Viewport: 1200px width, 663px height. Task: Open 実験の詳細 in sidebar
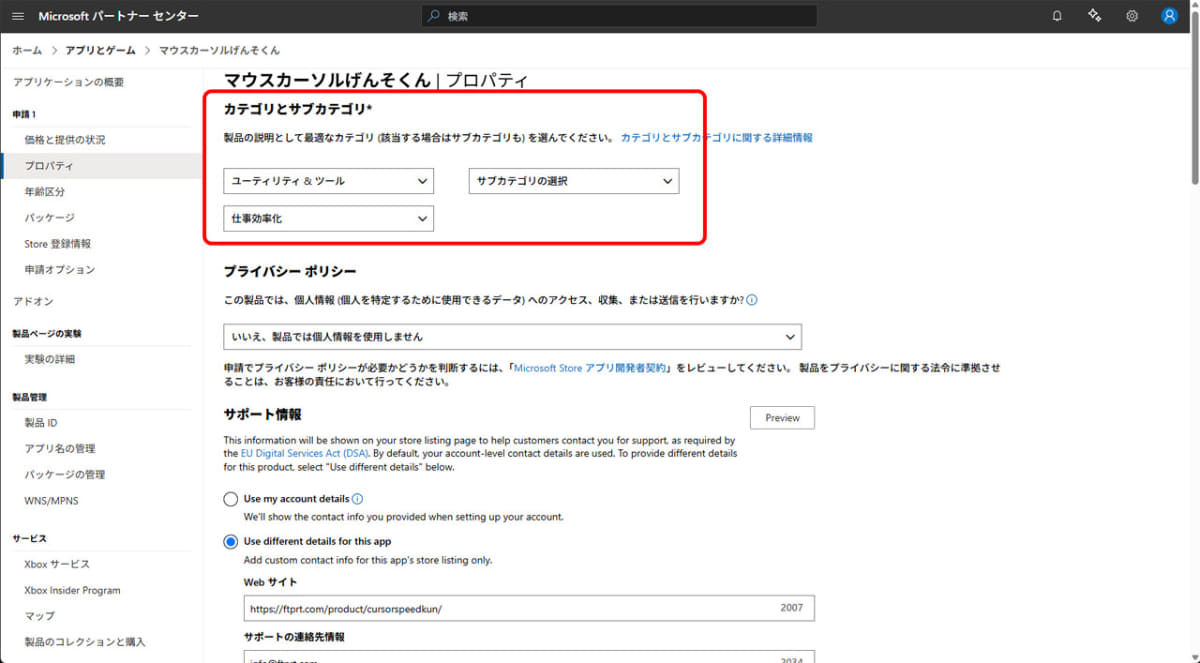tap(50, 359)
